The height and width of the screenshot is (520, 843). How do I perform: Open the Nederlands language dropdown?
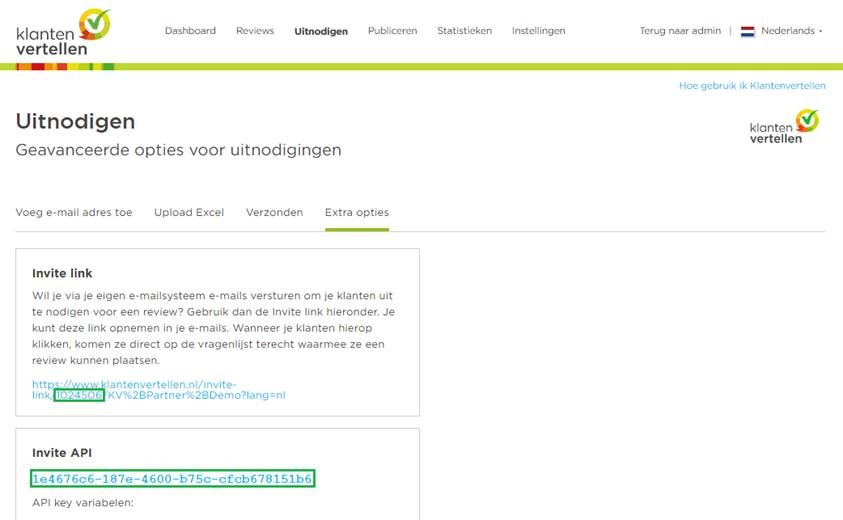(x=791, y=31)
